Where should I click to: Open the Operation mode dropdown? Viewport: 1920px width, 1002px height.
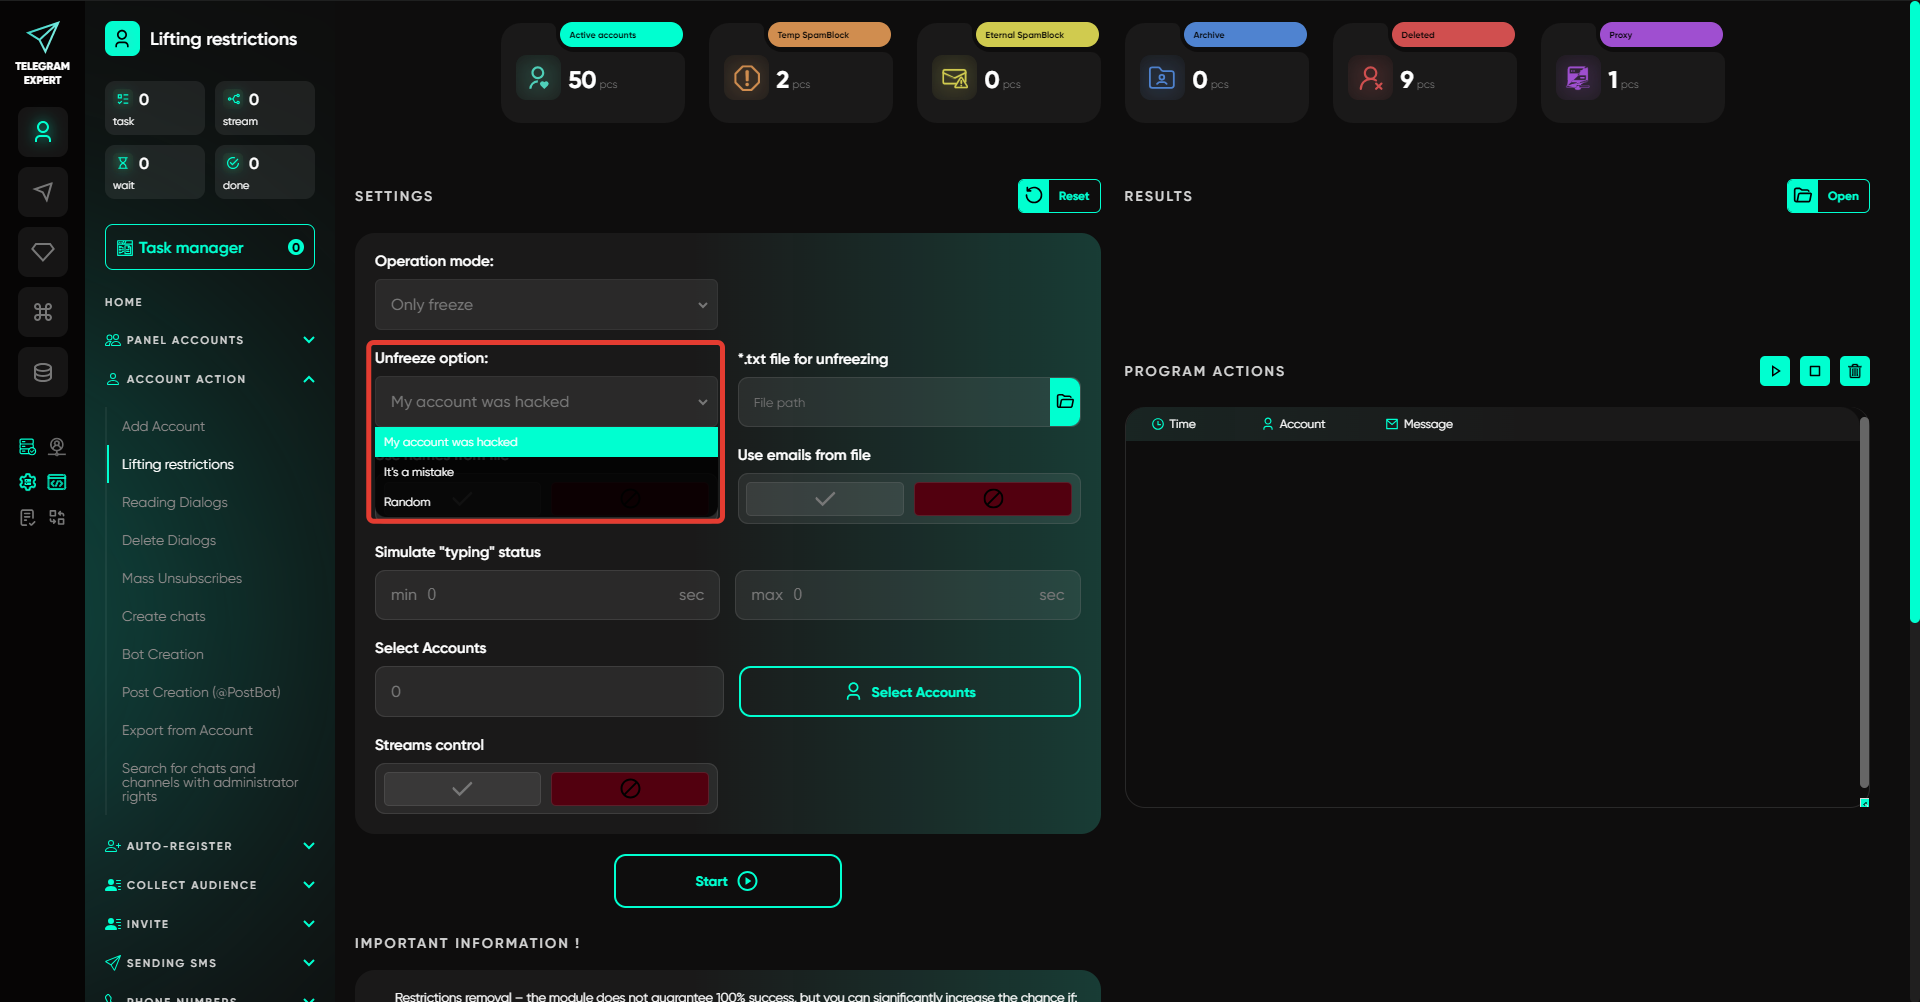pos(546,304)
